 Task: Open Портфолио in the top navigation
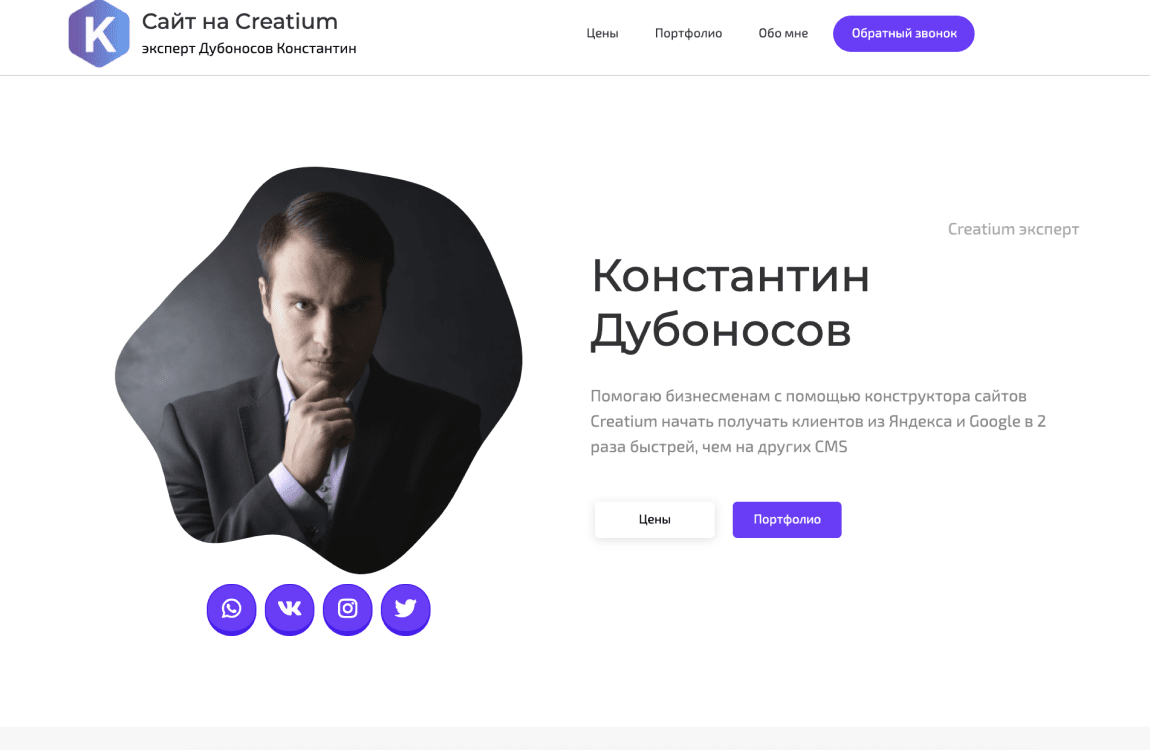point(688,33)
